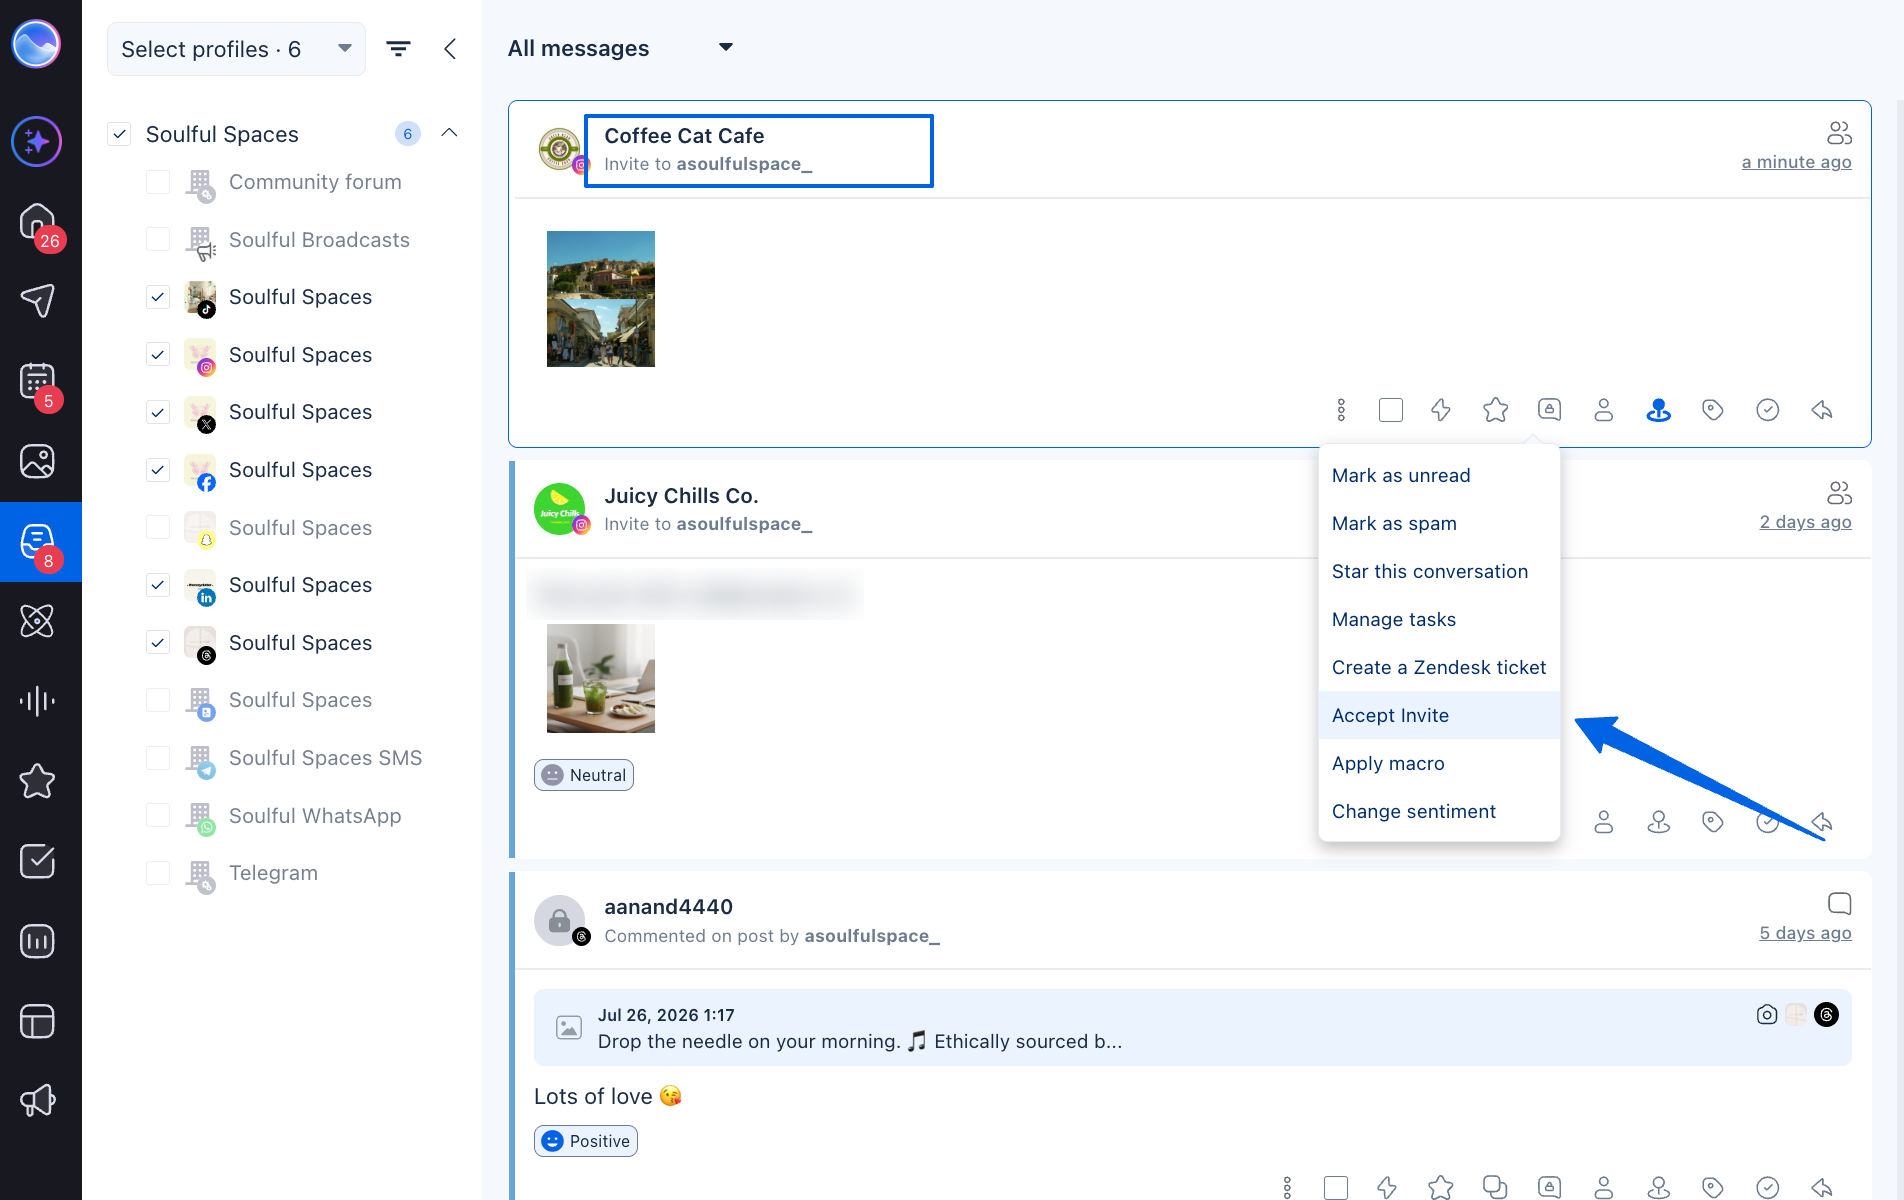
Task: Open the megaphone icon in sidebar
Action: [x=38, y=1101]
